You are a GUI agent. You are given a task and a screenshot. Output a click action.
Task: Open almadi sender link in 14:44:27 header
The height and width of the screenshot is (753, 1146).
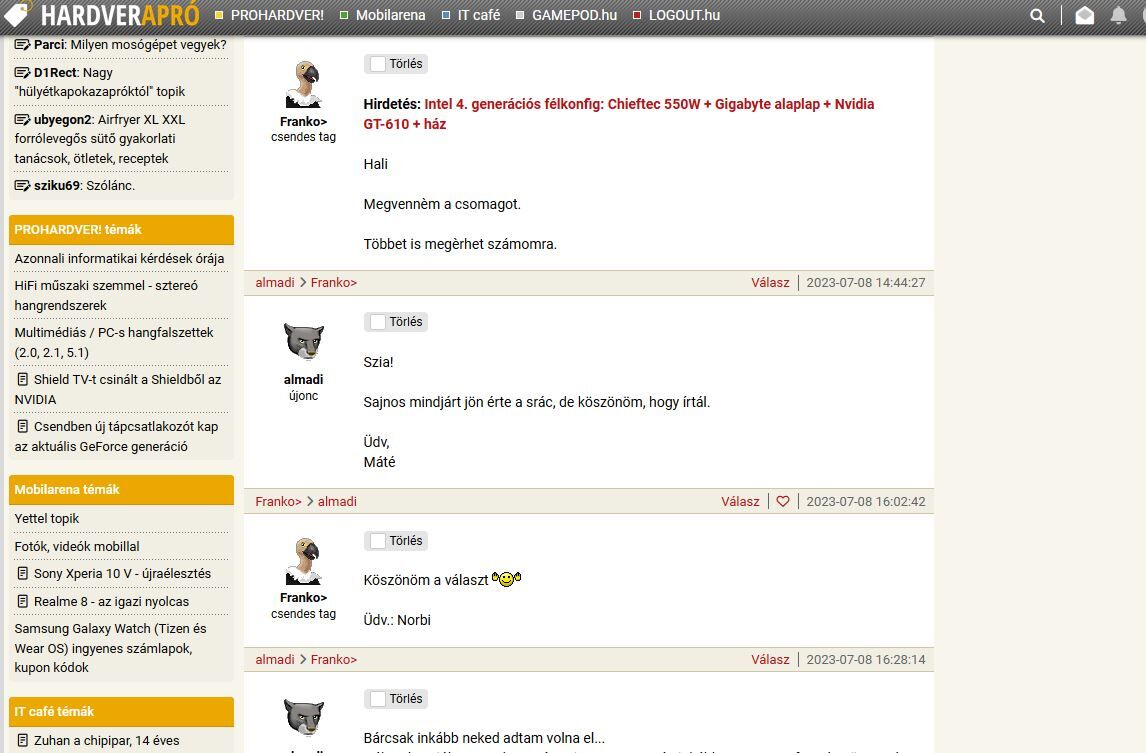pos(275,283)
